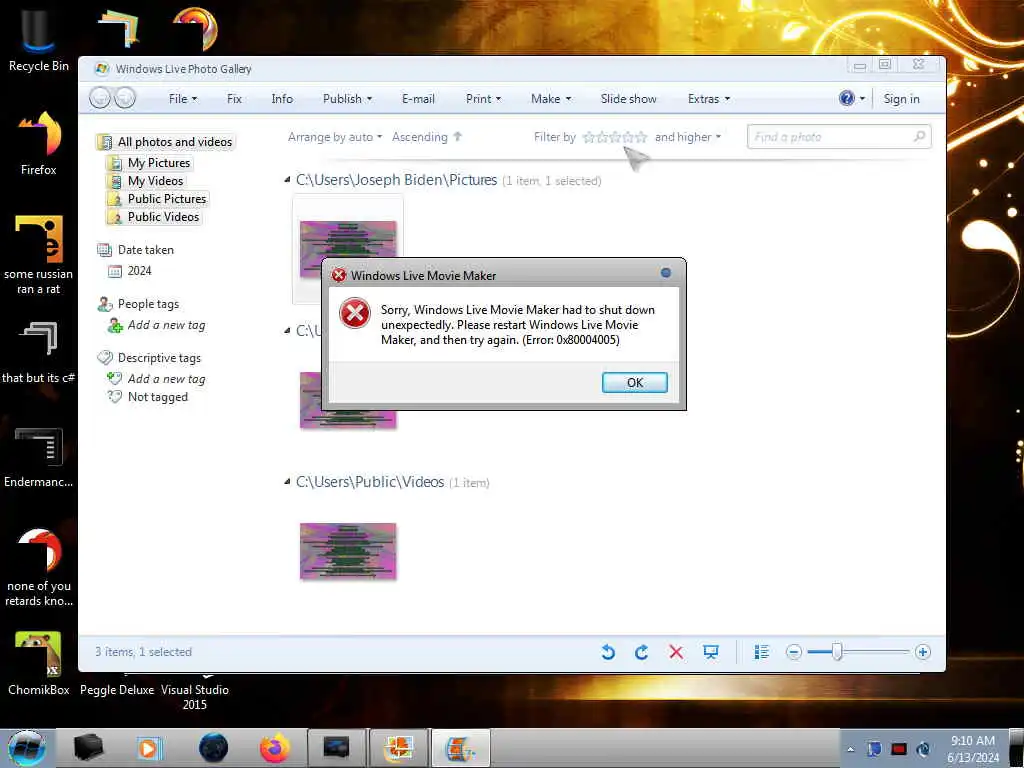The width and height of the screenshot is (1024, 768).
Task: Click the search magnifier icon
Action: pyautogui.click(x=920, y=136)
